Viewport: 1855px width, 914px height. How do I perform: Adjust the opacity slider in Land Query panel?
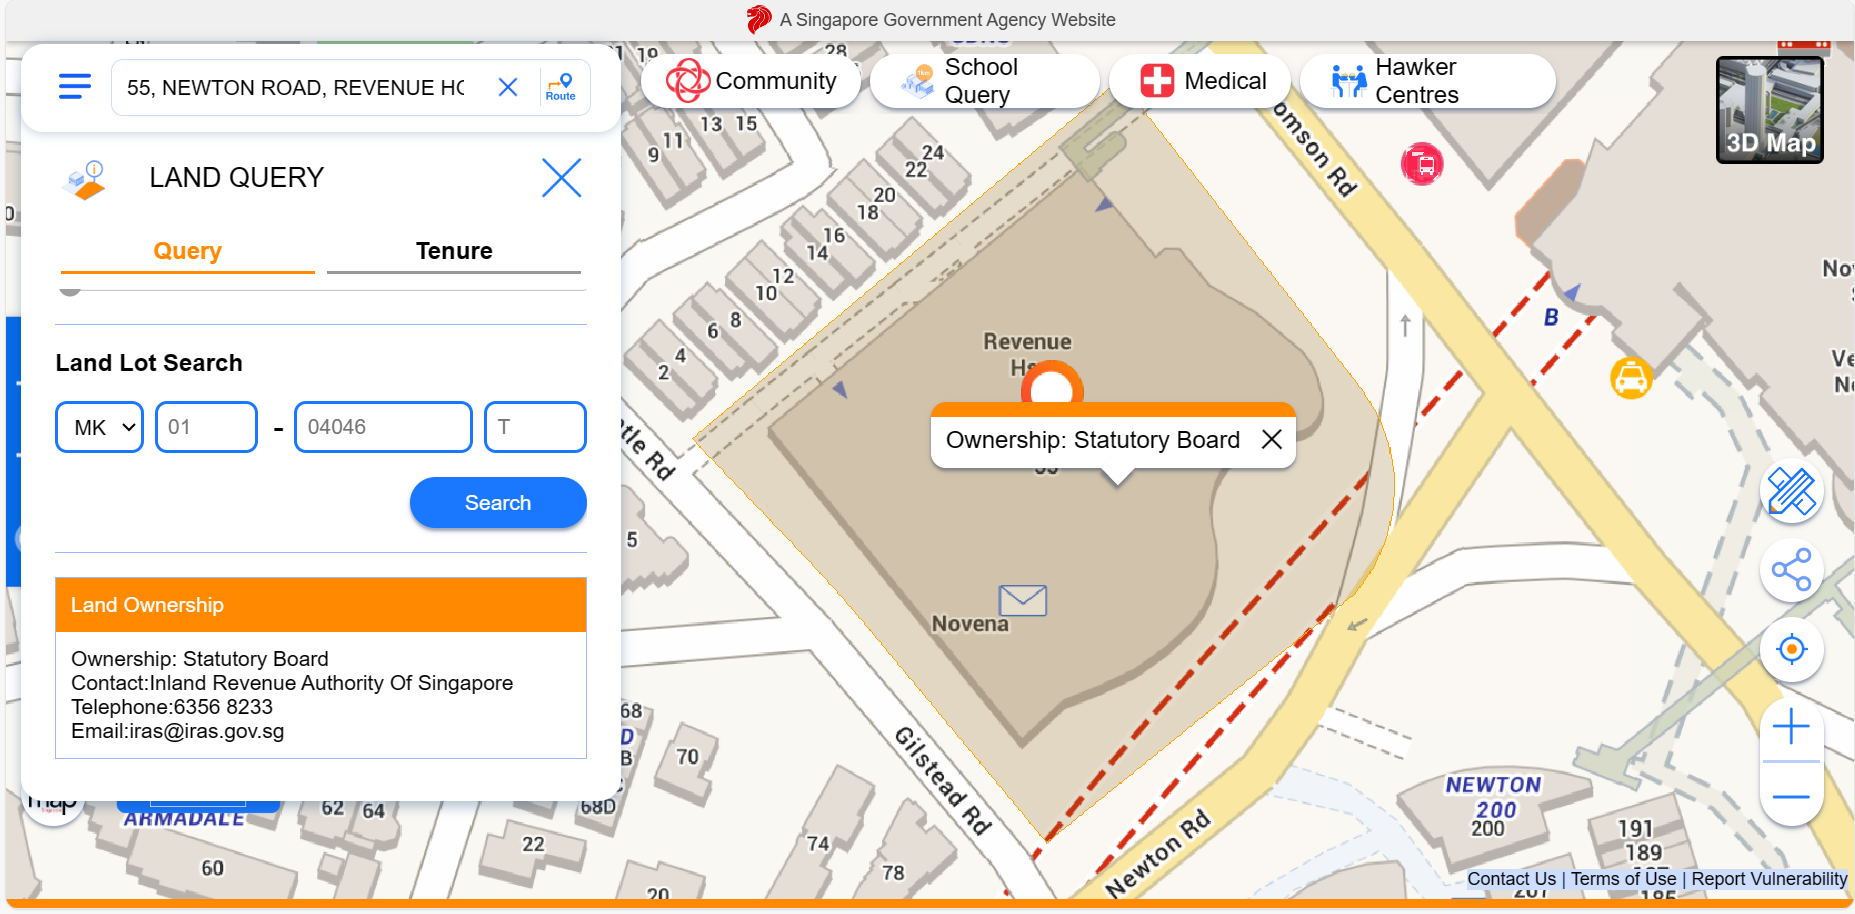tap(68, 292)
